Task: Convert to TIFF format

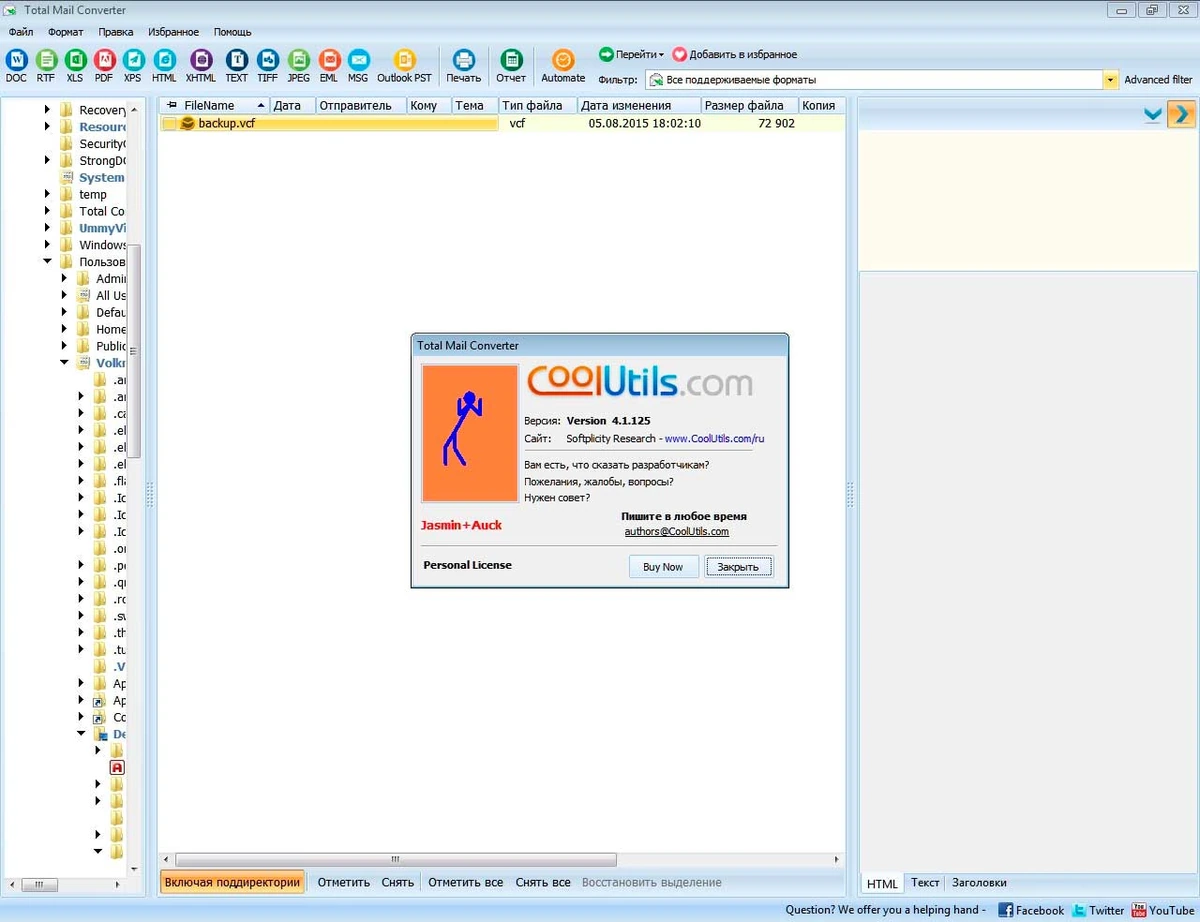Action: click(267, 66)
